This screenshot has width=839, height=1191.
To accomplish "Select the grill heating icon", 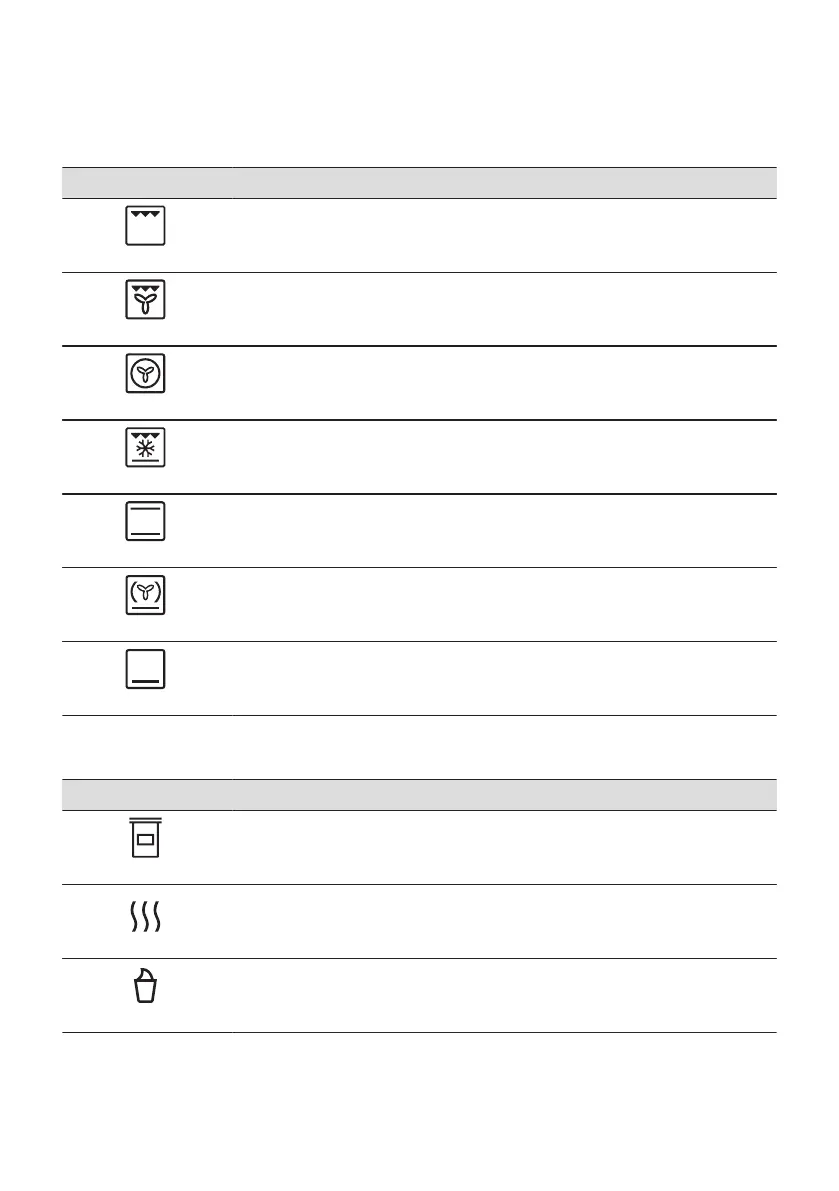I will tap(146, 227).
